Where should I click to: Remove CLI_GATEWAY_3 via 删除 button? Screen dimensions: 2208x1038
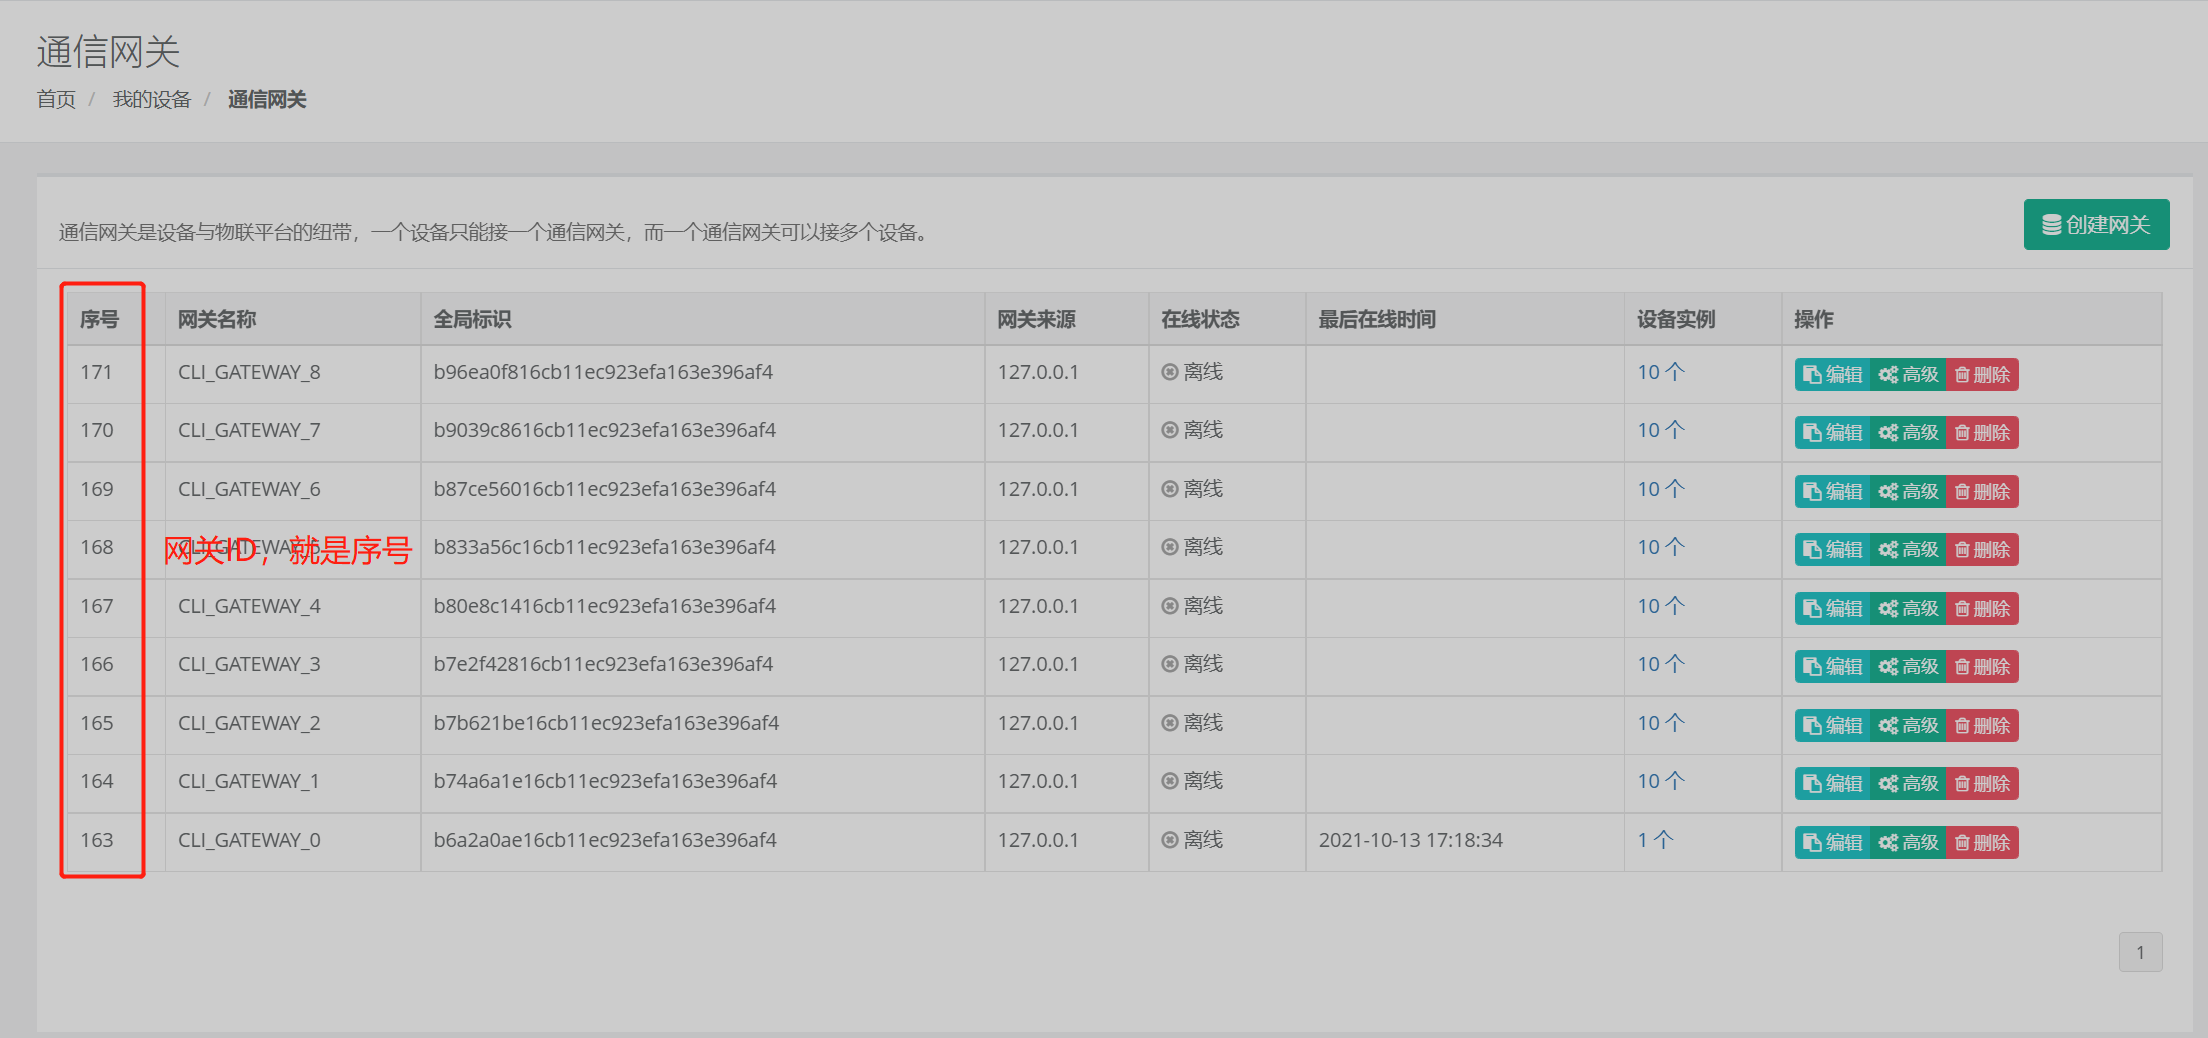1982,667
